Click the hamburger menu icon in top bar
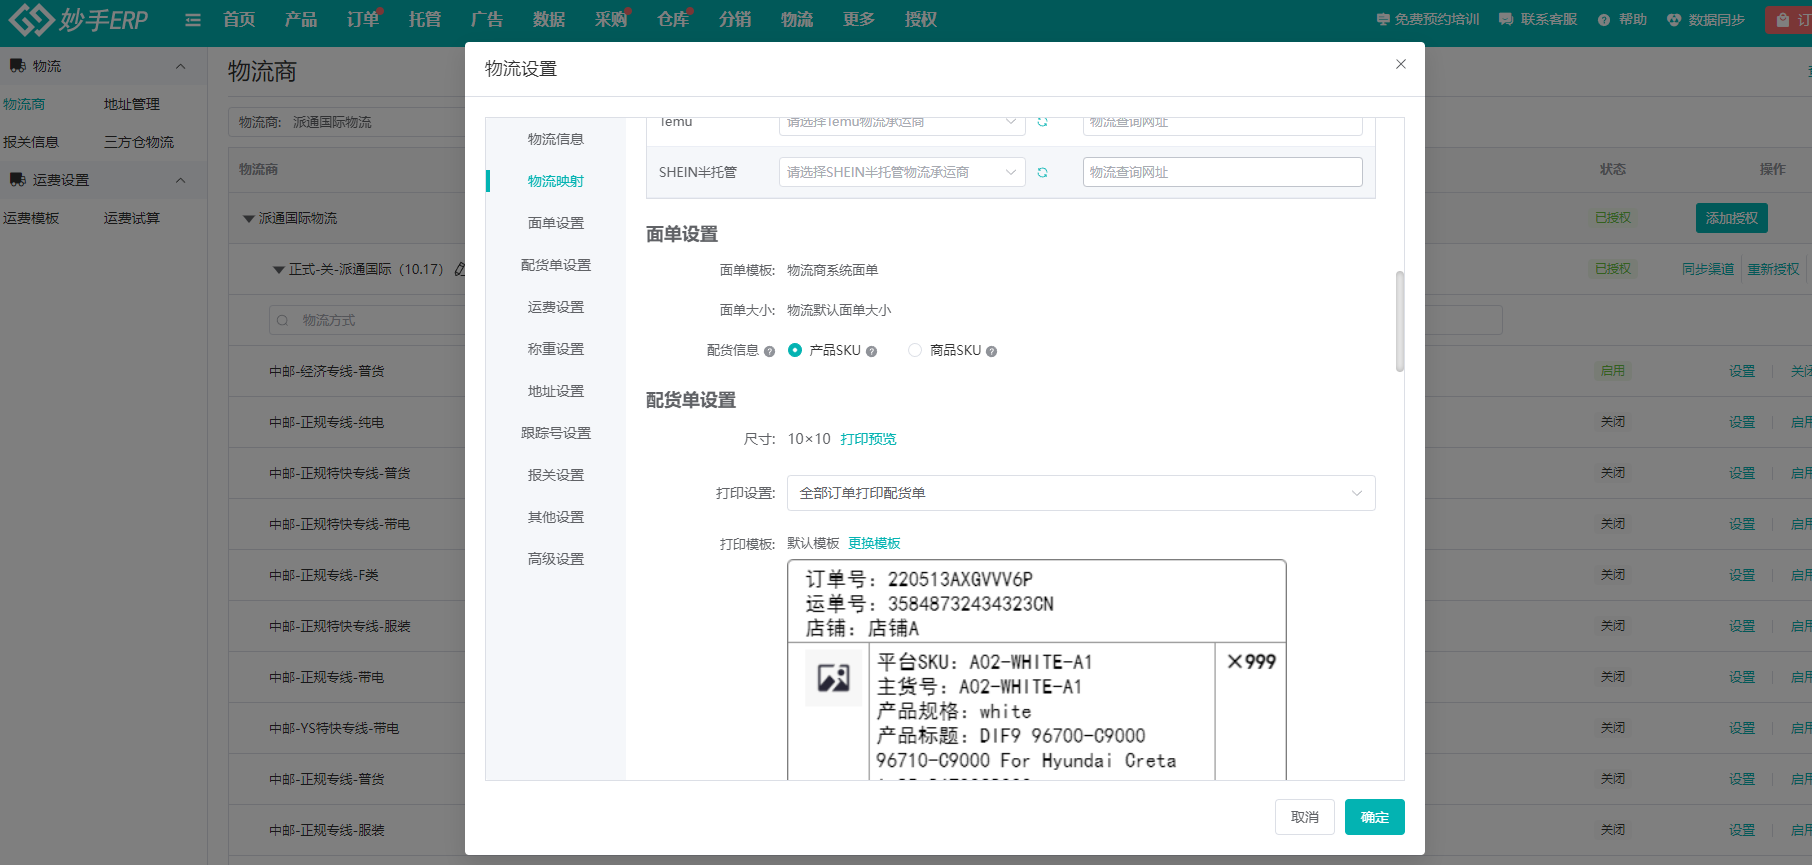Screen dimensions: 1812x865 click(193, 20)
